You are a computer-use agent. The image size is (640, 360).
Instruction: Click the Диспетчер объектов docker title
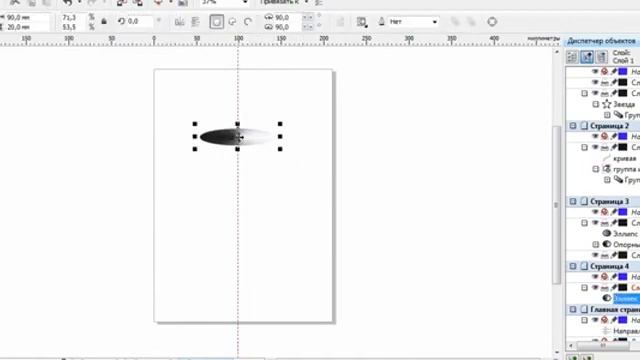click(x=601, y=41)
